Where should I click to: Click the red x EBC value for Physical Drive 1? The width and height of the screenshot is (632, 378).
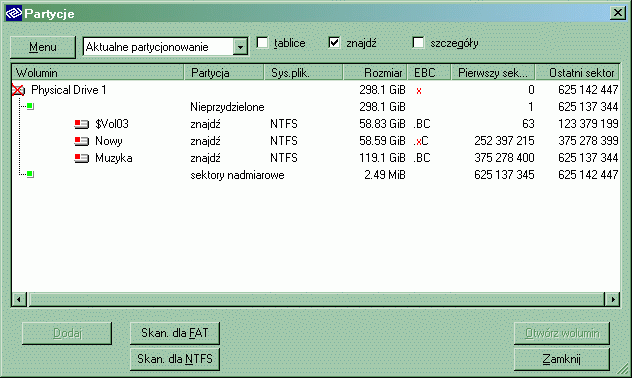(419, 91)
